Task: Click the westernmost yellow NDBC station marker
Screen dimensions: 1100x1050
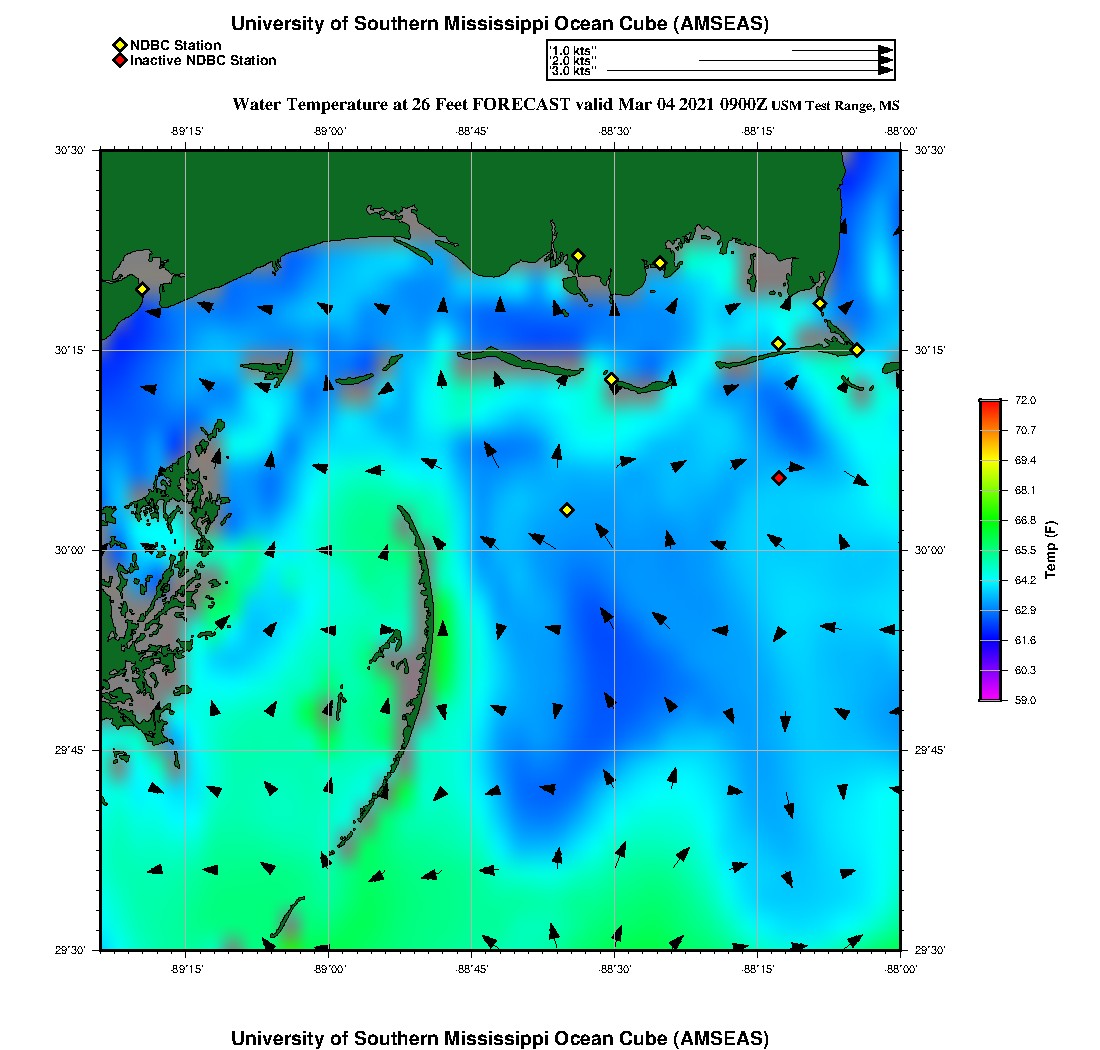Action: pyautogui.click(x=142, y=289)
